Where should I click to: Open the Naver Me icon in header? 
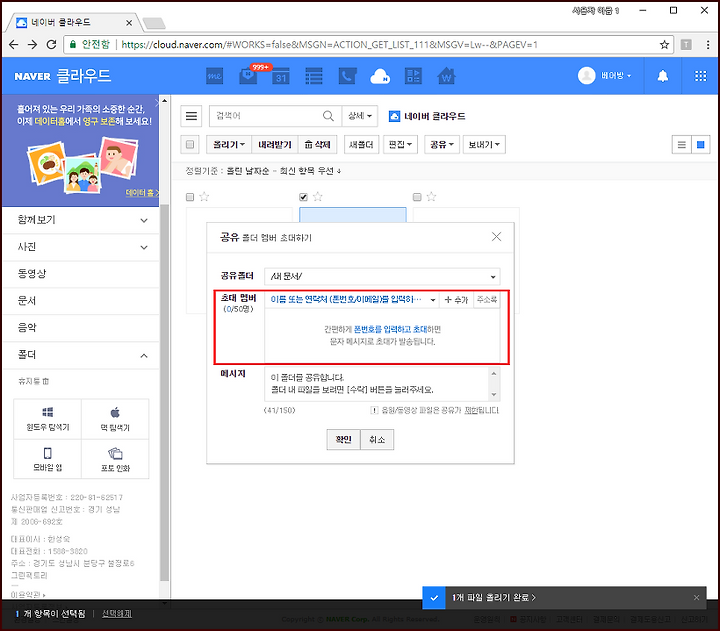[x=214, y=76]
